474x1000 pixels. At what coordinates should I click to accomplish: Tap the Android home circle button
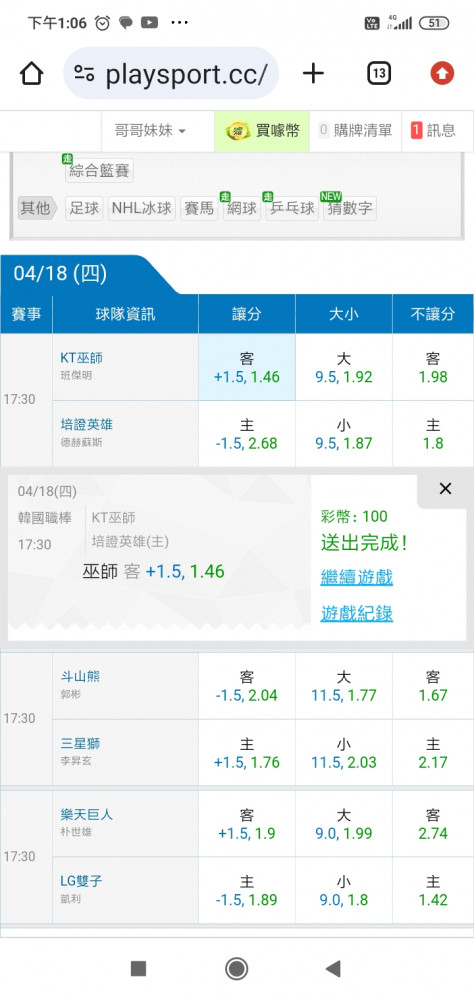click(x=237, y=969)
